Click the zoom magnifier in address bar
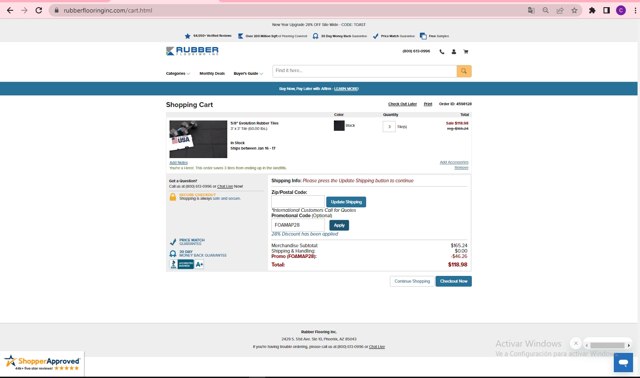 [x=545, y=10]
